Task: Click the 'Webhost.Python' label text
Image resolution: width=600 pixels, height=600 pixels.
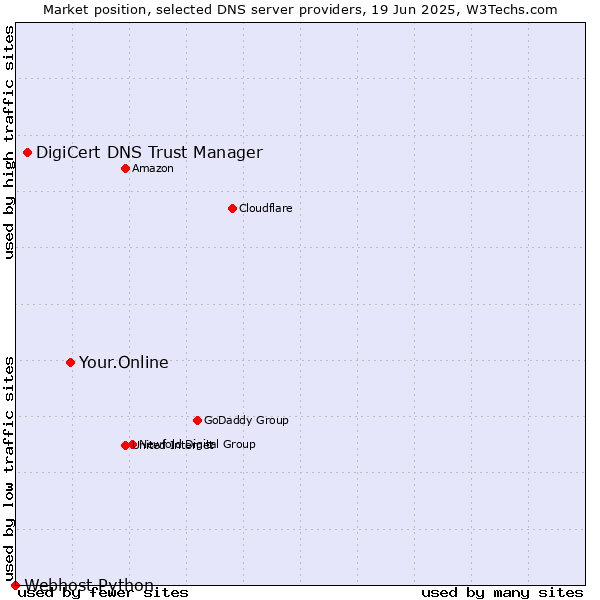Action: click(89, 585)
